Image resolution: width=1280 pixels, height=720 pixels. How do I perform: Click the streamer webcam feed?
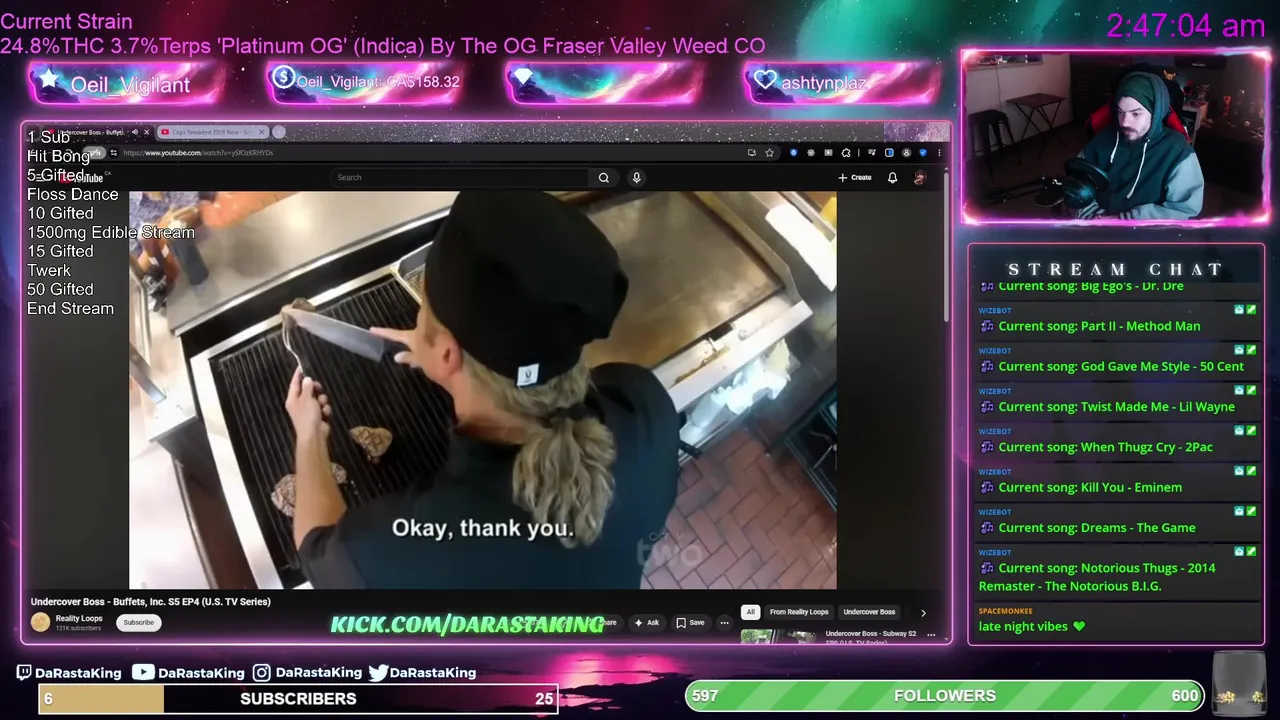point(1115,136)
